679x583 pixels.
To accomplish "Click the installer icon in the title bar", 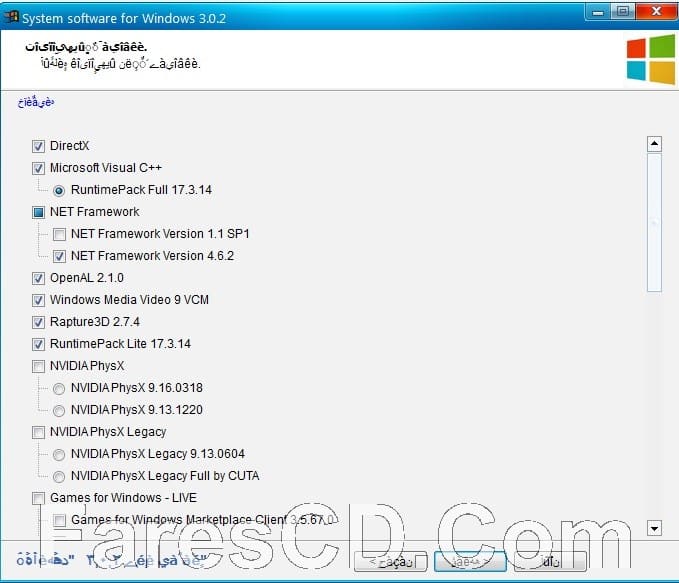I will coord(11,17).
